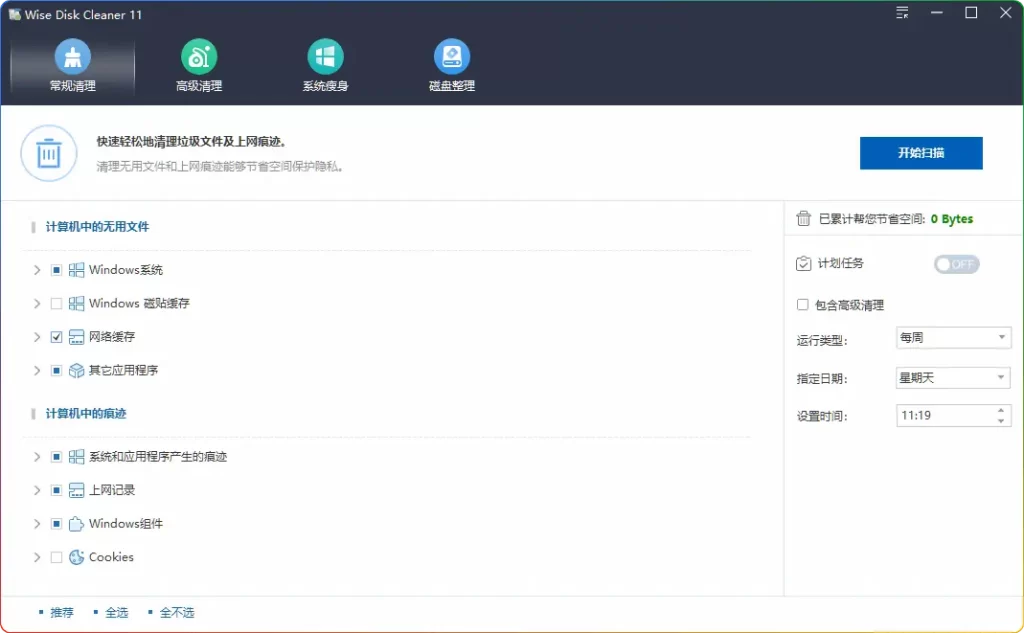This screenshot has height=633, width=1024.
Task: Click the 计算机中的无用文件 section header
Action: coord(97,227)
